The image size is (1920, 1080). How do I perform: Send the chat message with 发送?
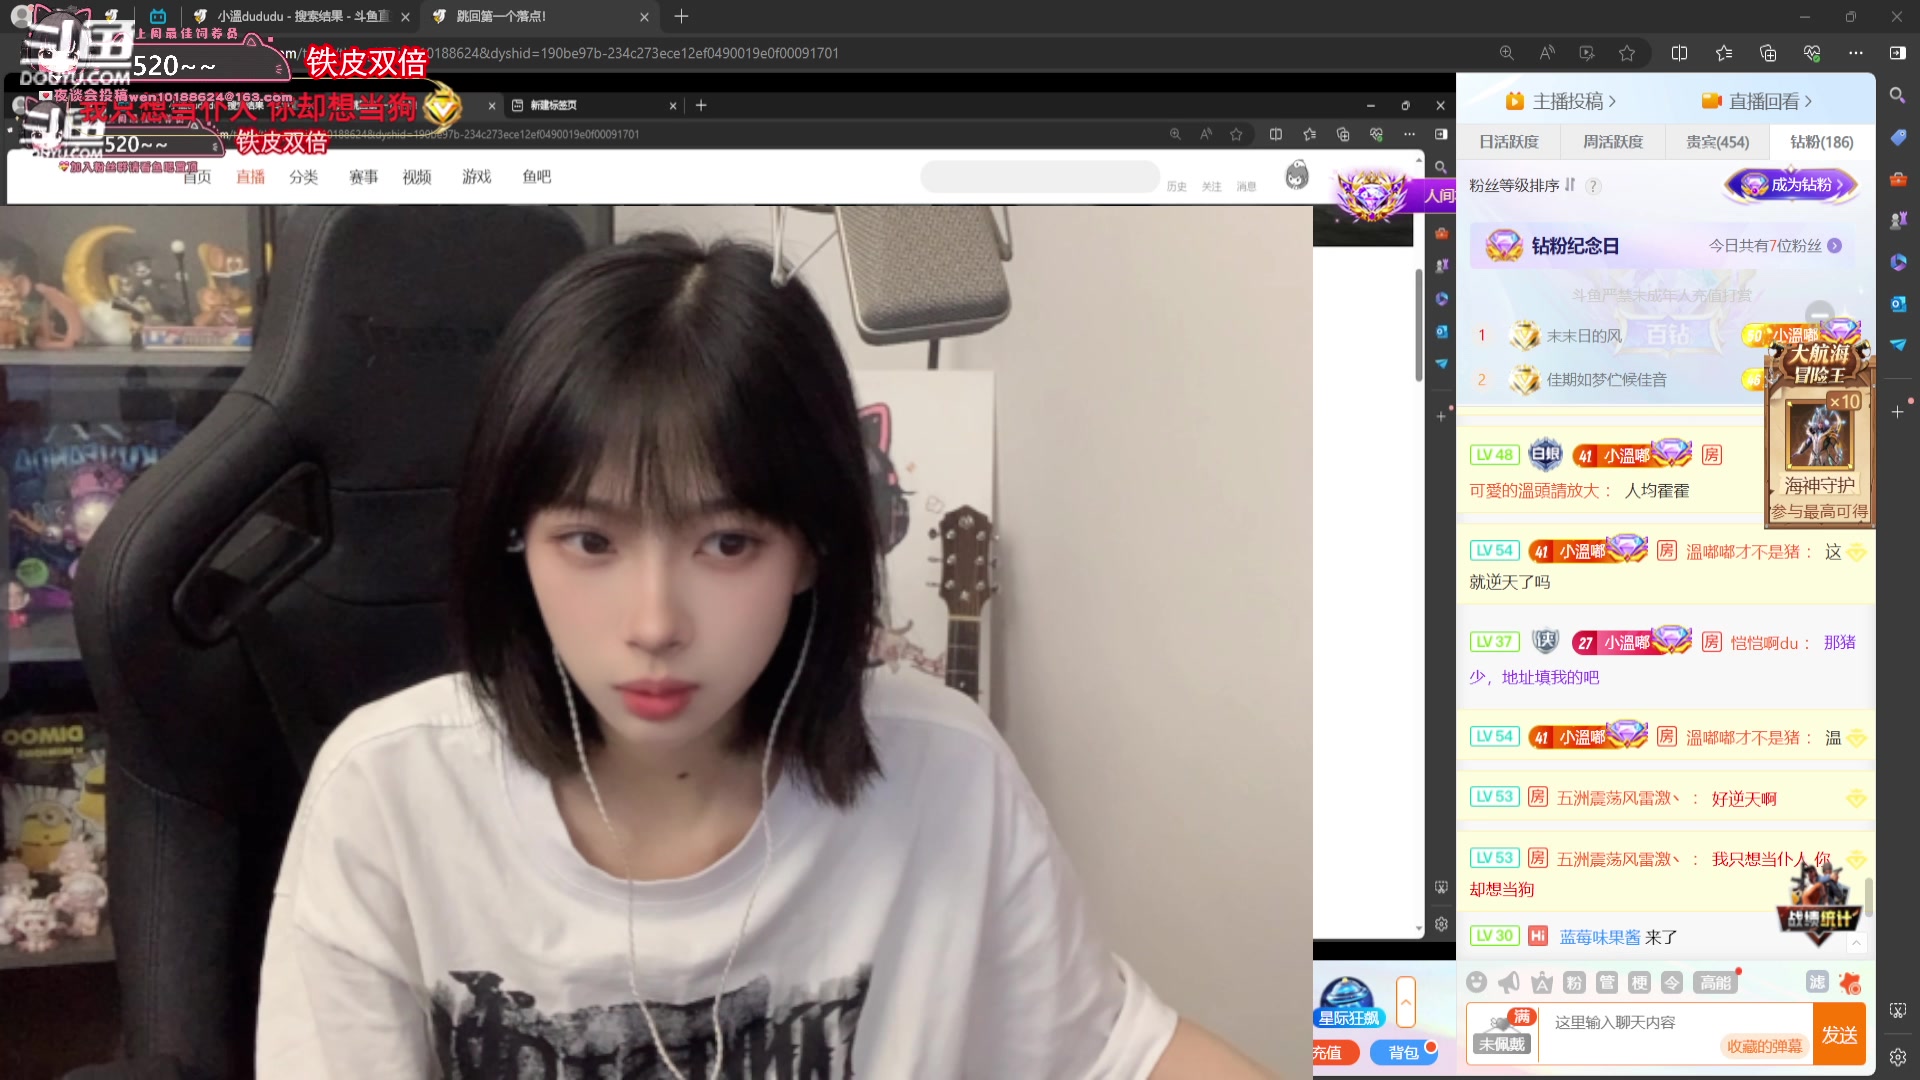1840,1035
